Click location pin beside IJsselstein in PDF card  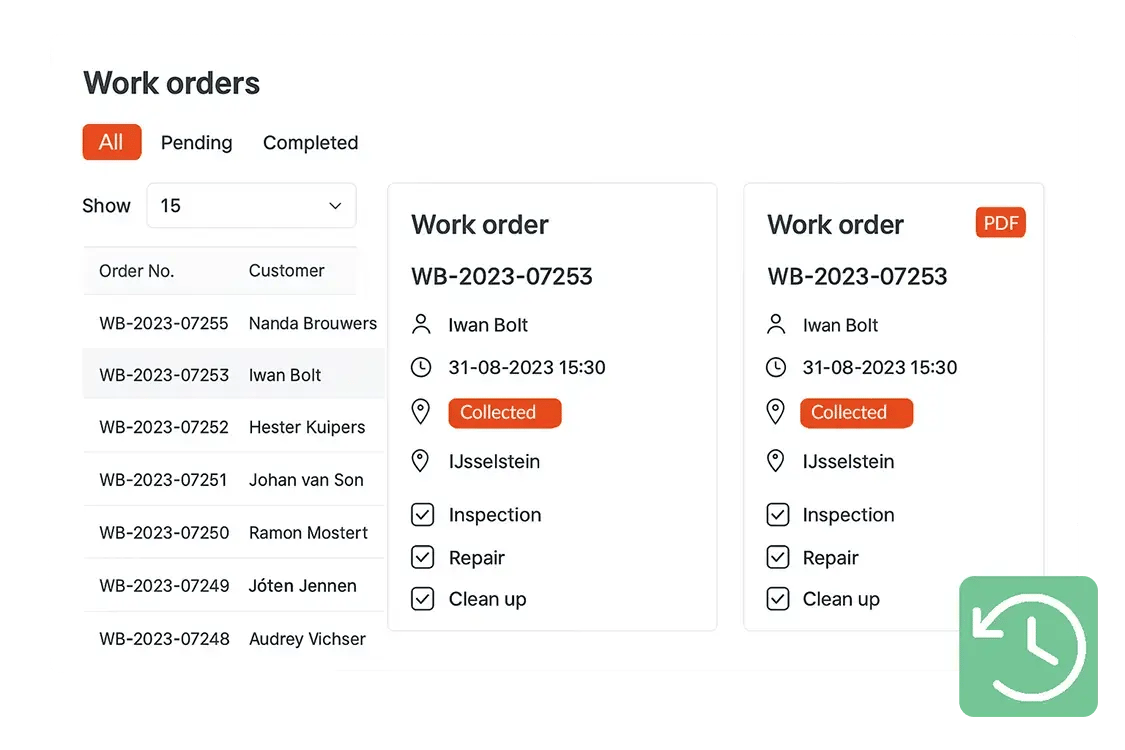[776, 461]
